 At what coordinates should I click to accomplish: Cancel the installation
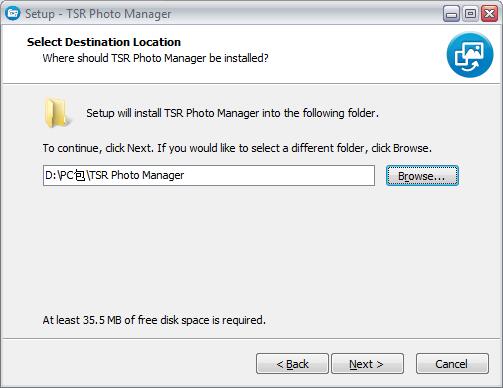(x=452, y=364)
